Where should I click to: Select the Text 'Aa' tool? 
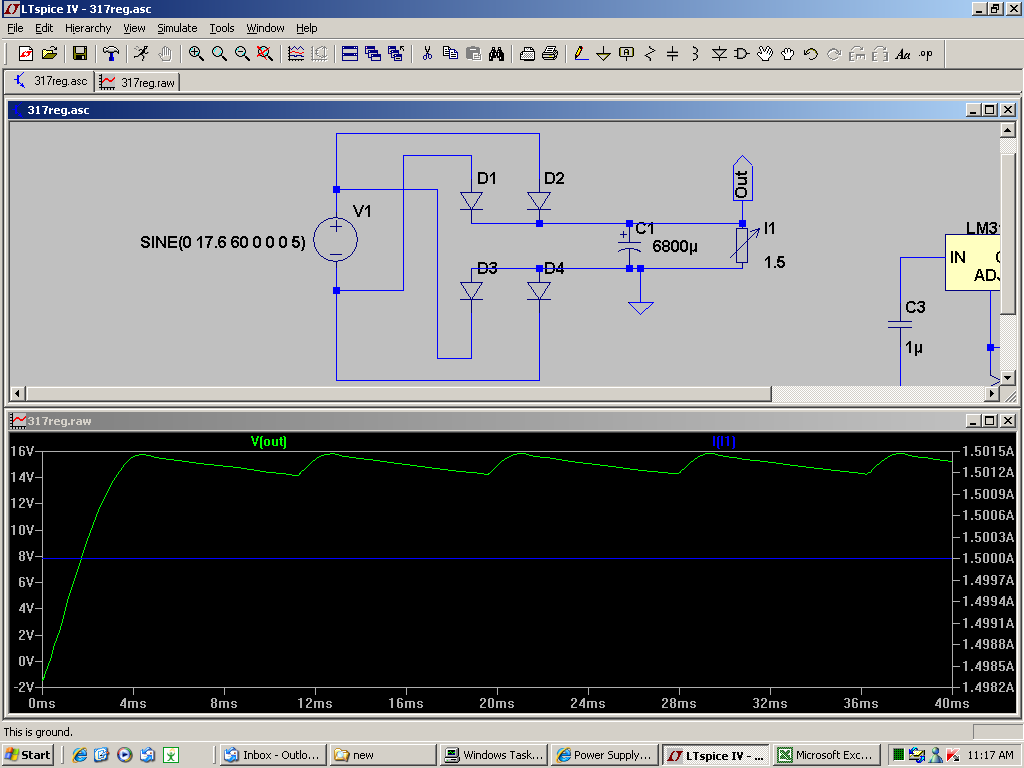(x=903, y=54)
